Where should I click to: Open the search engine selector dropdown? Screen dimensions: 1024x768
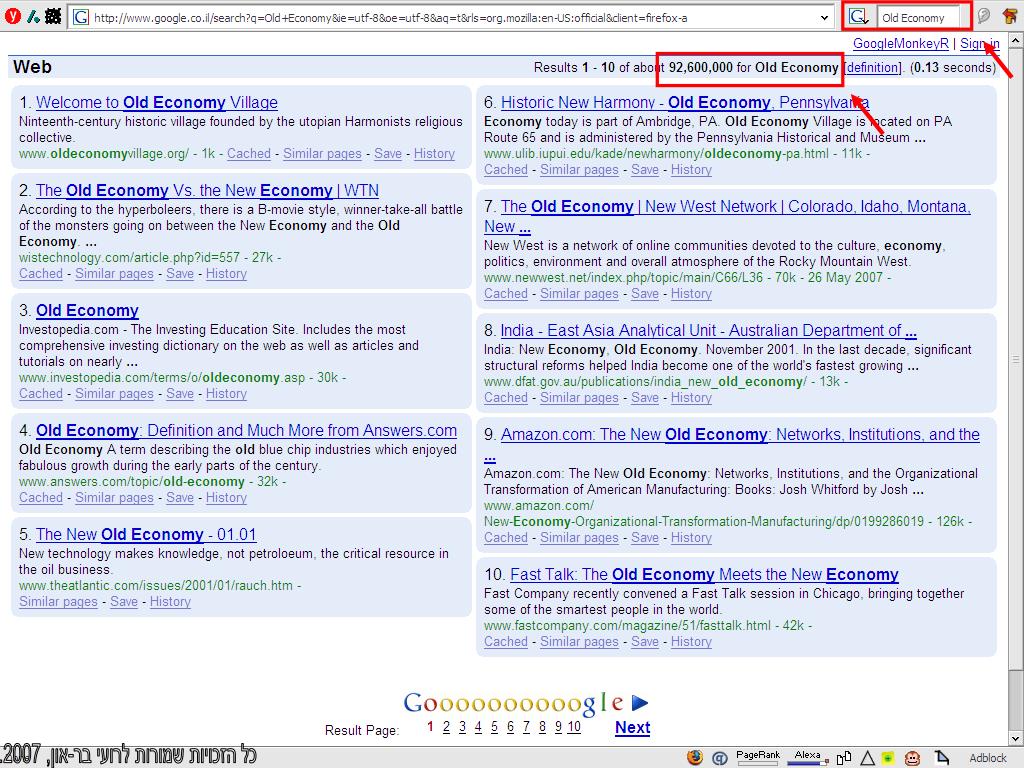point(857,18)
